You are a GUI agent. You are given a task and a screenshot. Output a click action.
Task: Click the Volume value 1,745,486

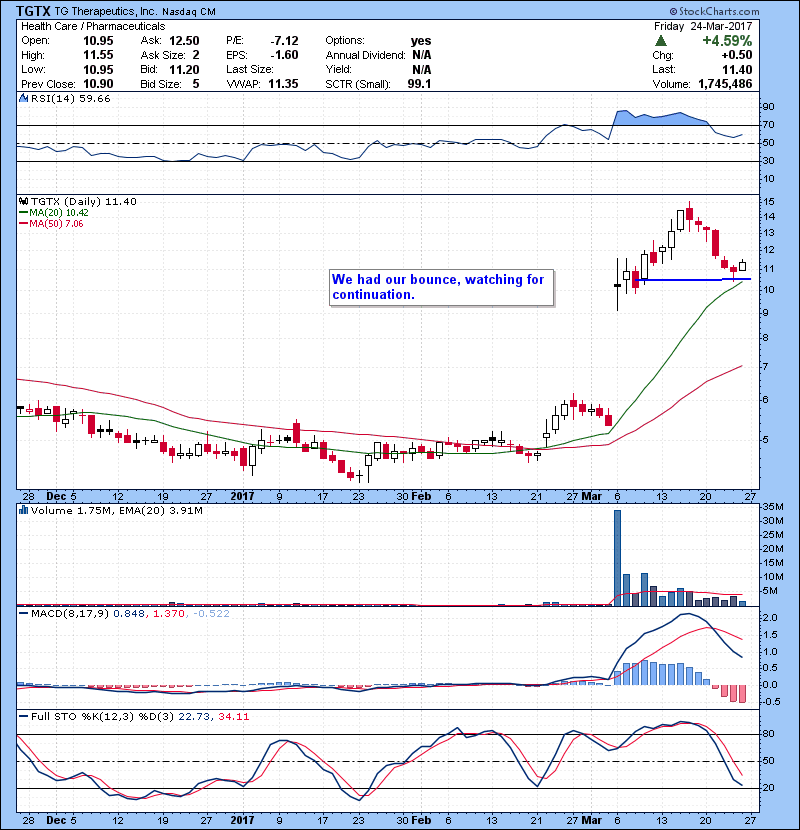[725, 84]
